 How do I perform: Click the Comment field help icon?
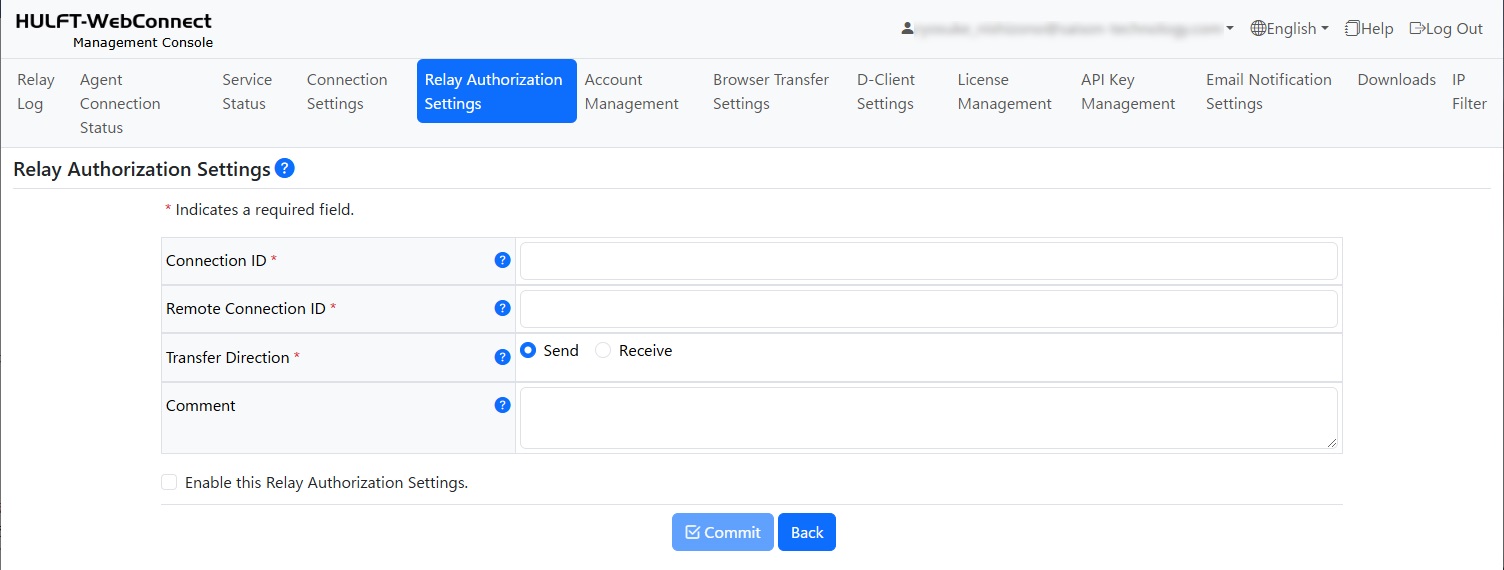[503, 405]
